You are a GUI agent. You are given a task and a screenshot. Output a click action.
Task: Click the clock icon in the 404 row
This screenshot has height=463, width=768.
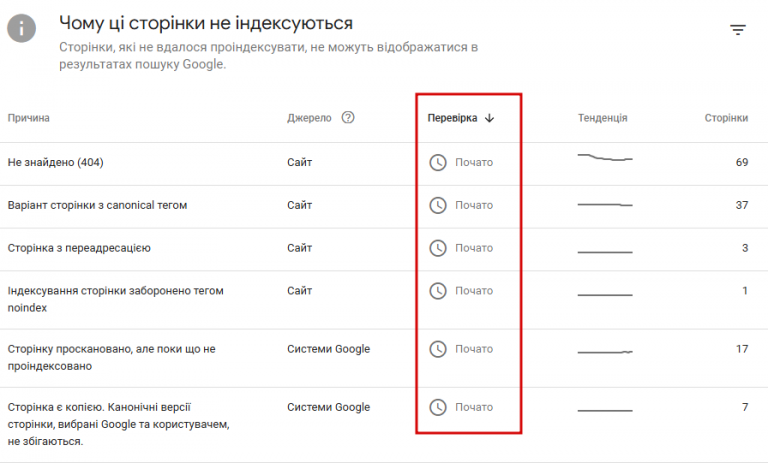point(437,162)
